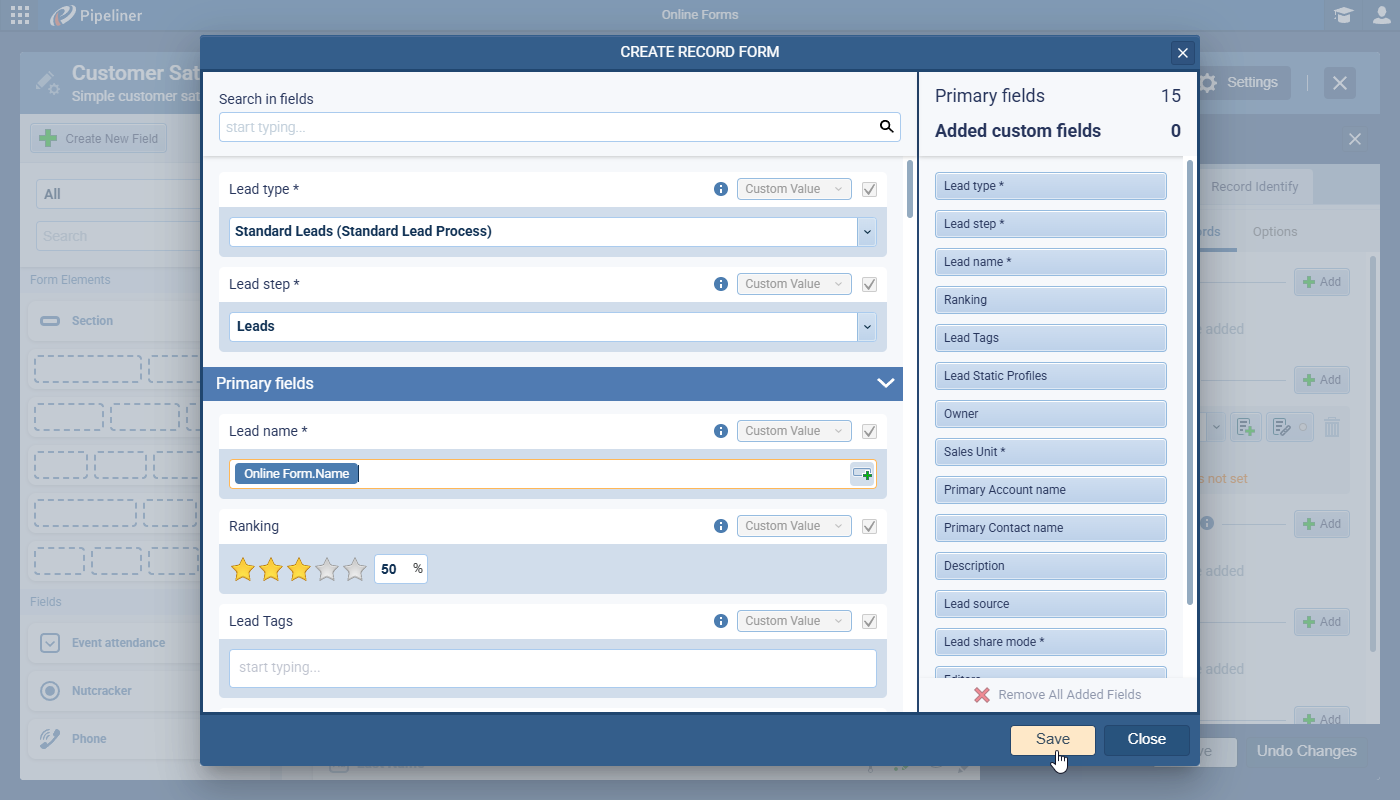
Task: Click the insert field icon in Lead name
Action: (861, 474)
